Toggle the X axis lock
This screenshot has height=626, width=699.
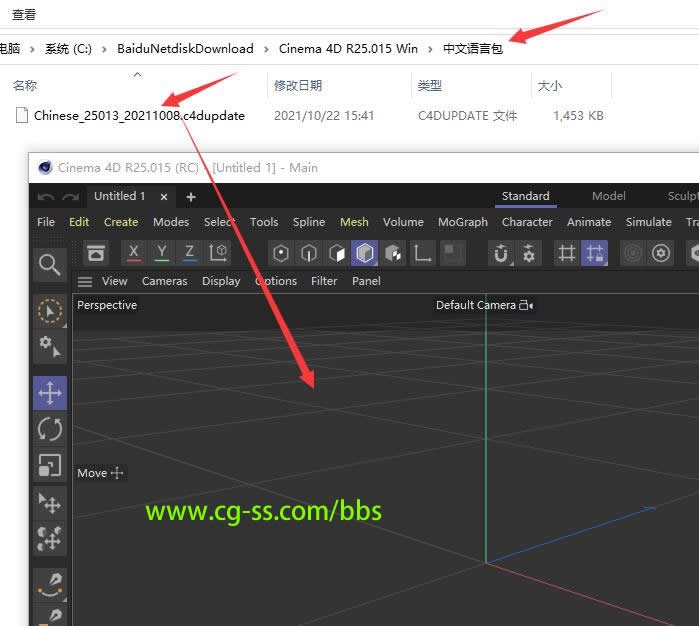click(133, 253)
